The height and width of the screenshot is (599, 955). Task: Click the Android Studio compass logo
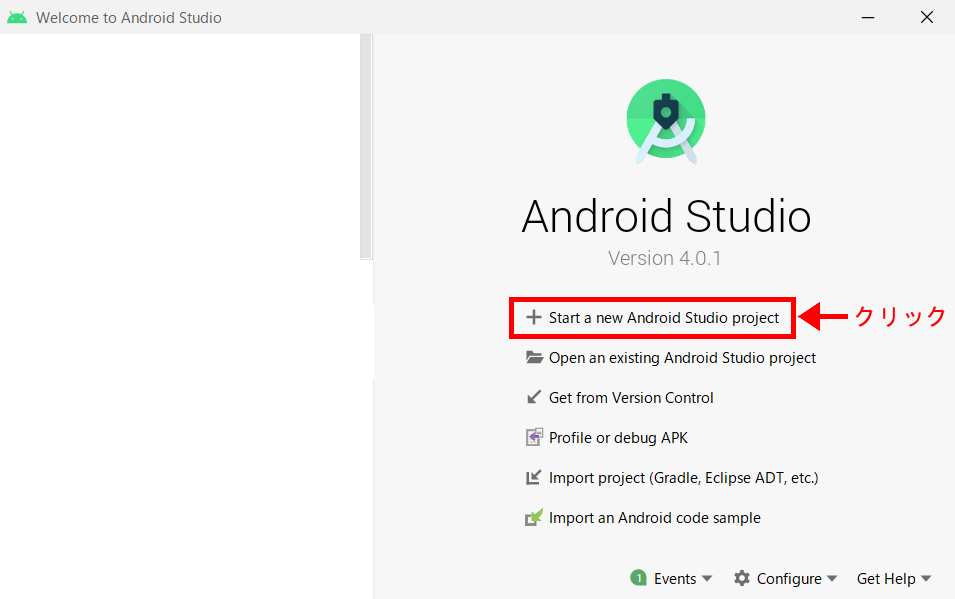(x=666, y=122)
